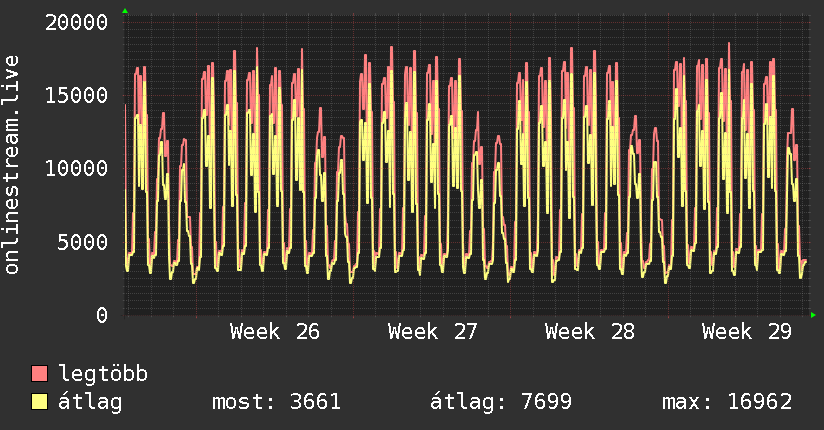Select the Week 28 axis label
Image resolution: width=824 pixels, height=430 pixels.
coord(590,332)
